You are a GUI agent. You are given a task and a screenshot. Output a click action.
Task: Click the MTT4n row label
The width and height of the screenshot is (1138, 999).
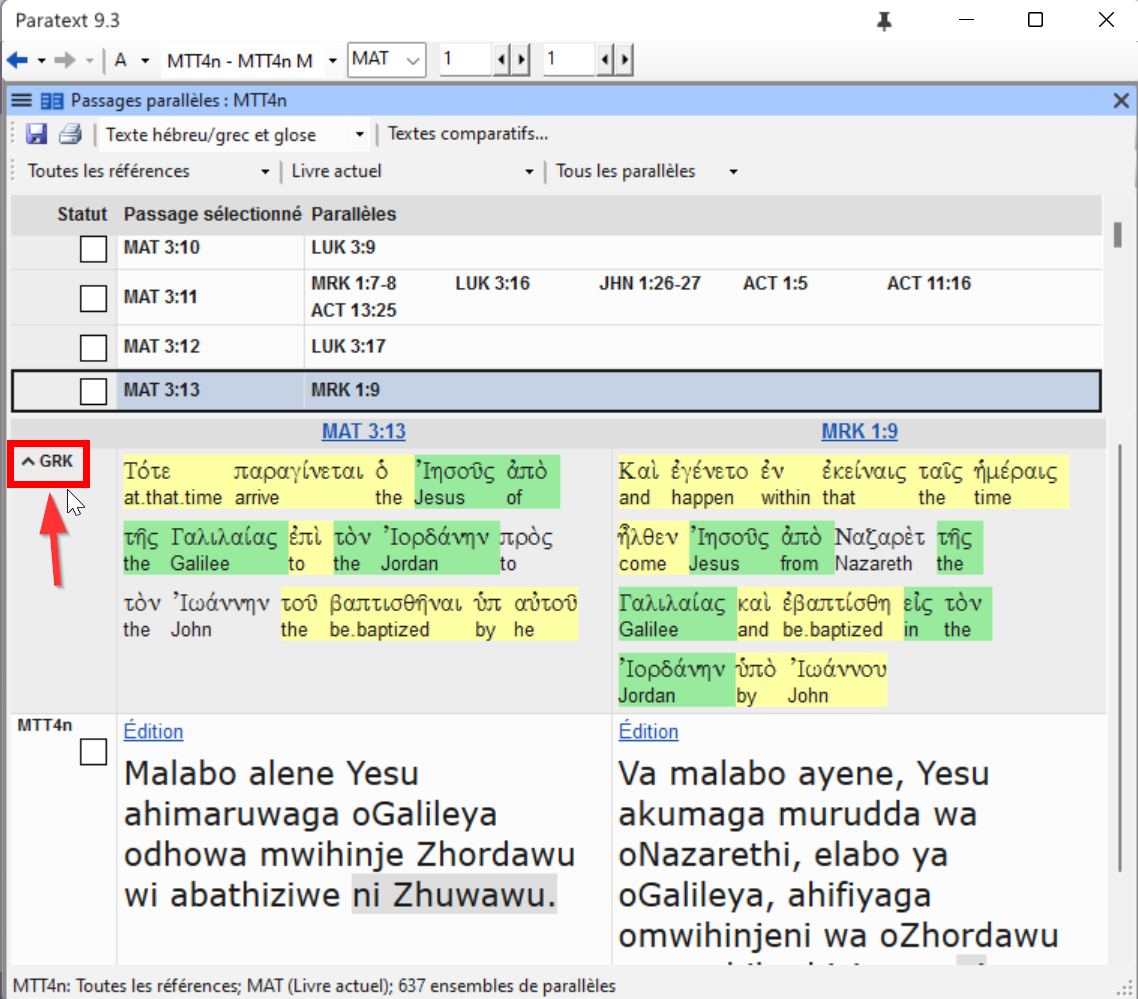[44, 725]
